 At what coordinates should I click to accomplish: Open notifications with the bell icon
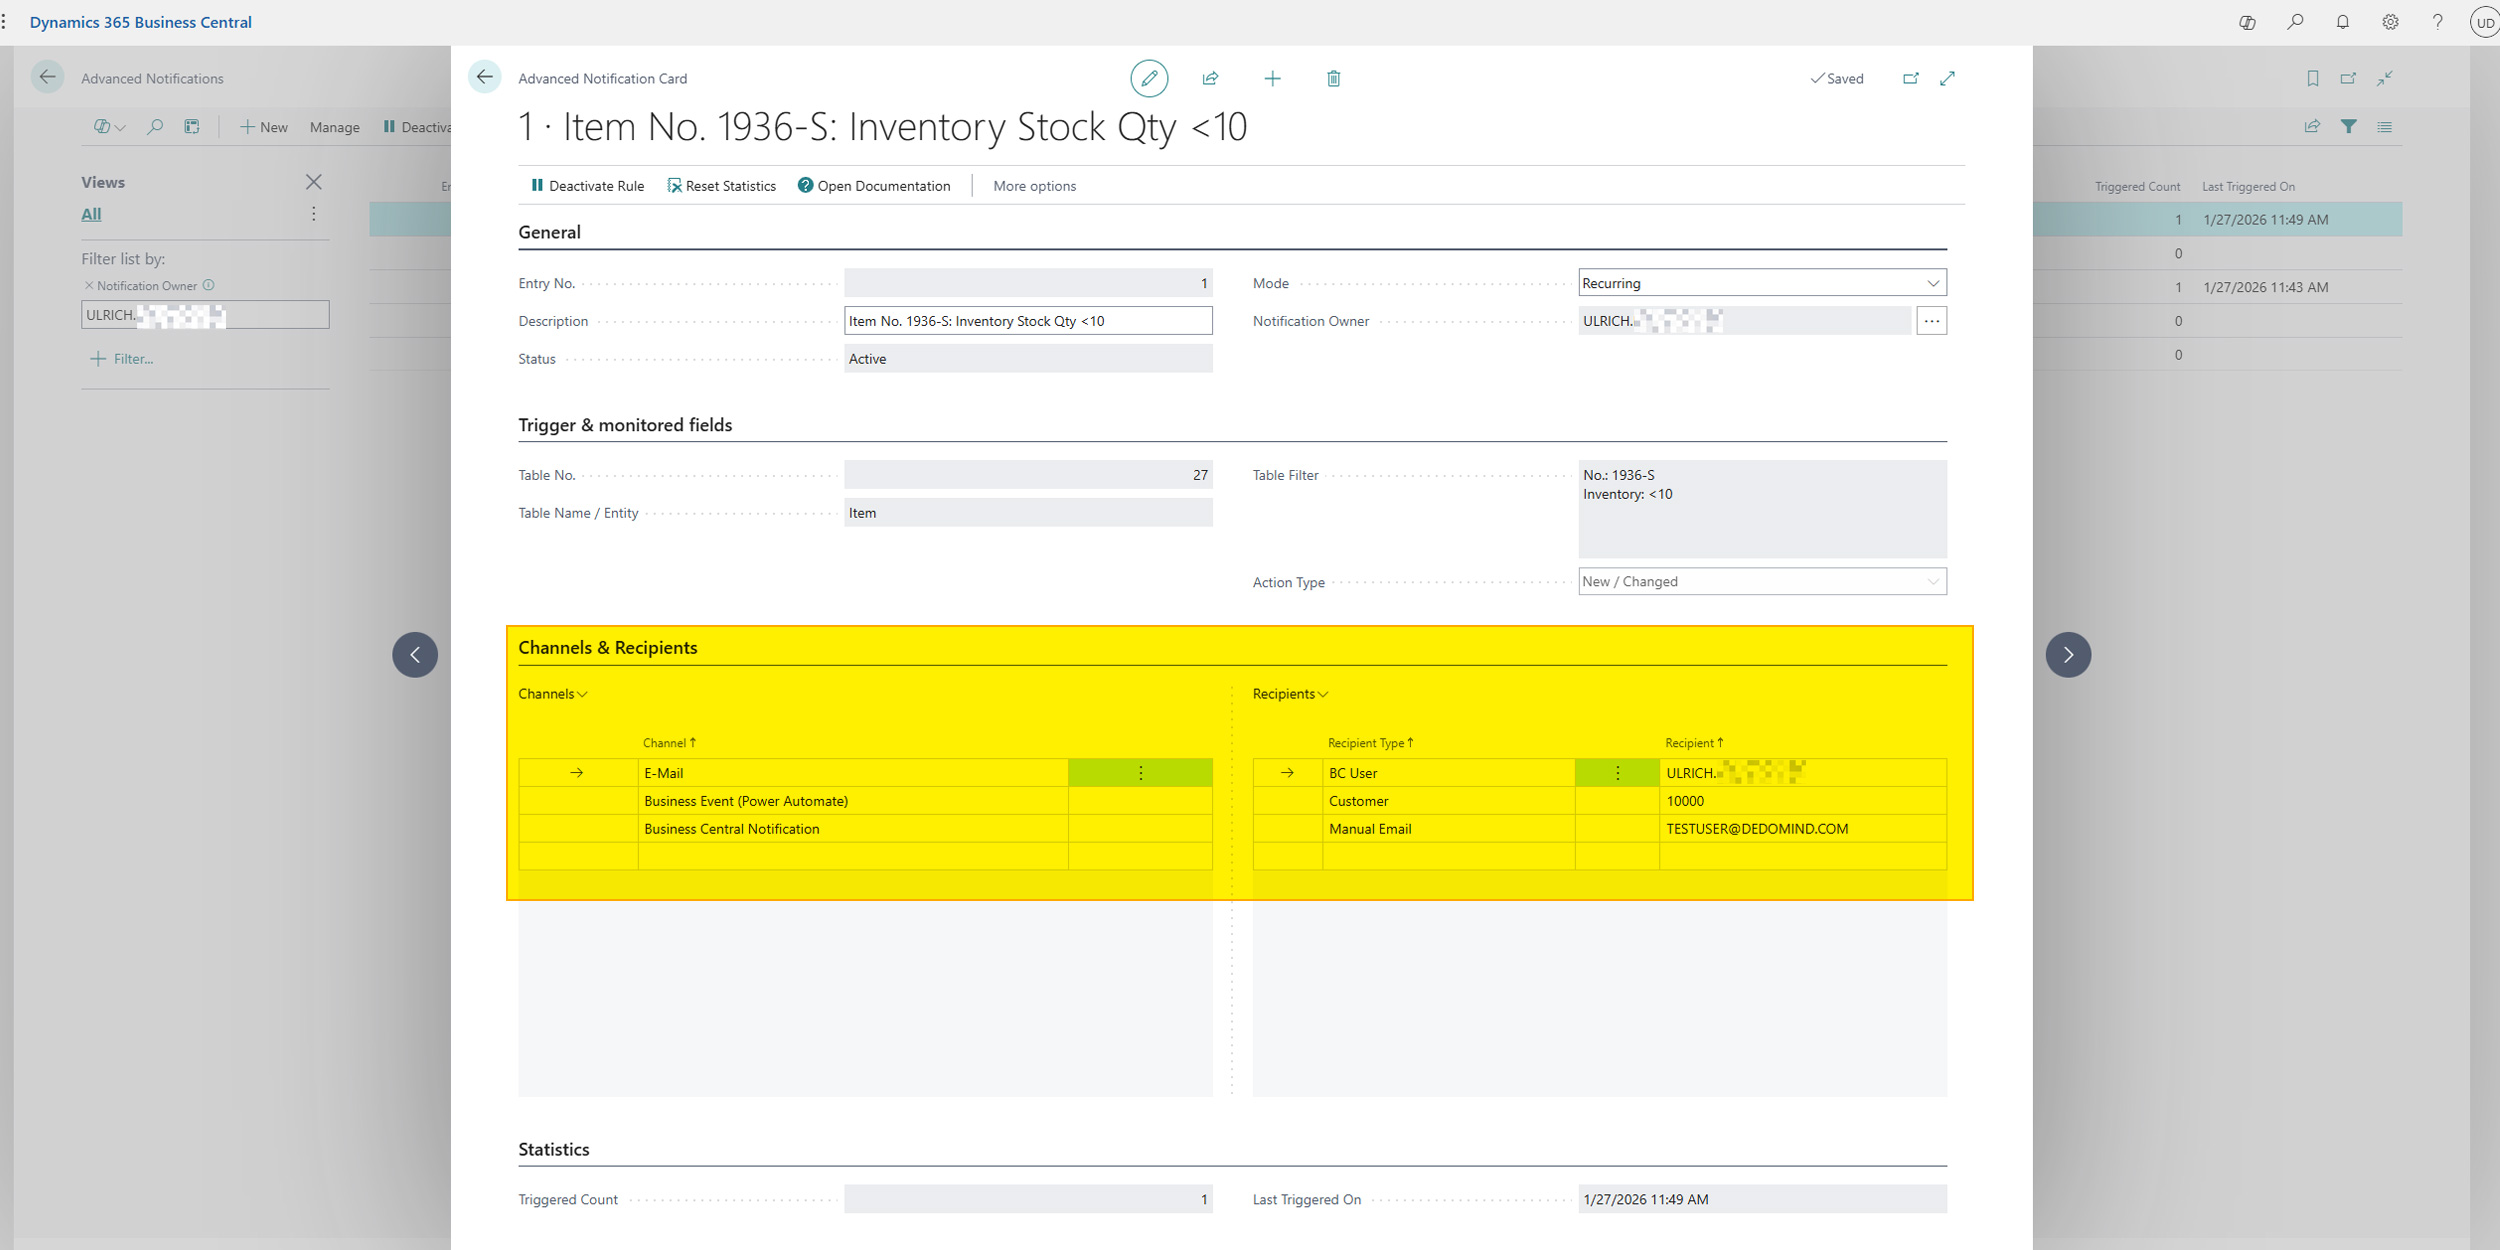[x=2342, y=22]
